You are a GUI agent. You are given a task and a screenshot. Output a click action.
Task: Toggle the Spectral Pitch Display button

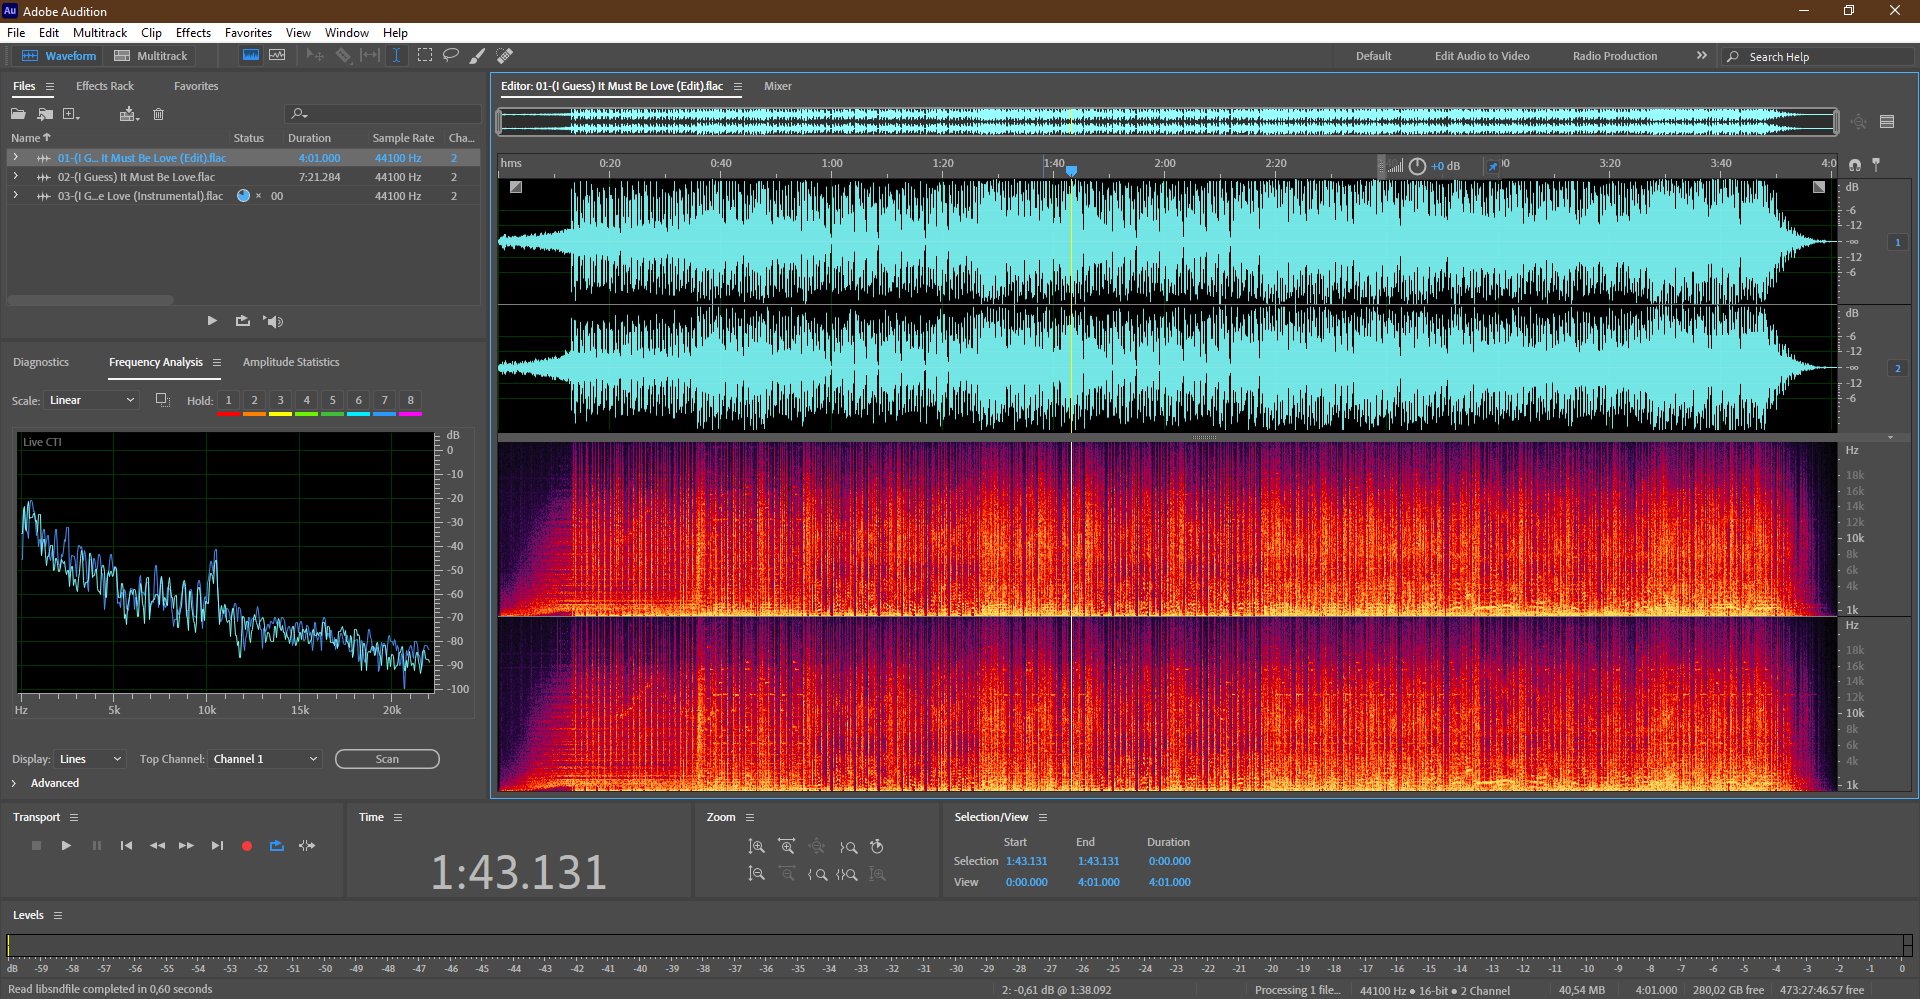pyautogui.click(x=277, y=55)
